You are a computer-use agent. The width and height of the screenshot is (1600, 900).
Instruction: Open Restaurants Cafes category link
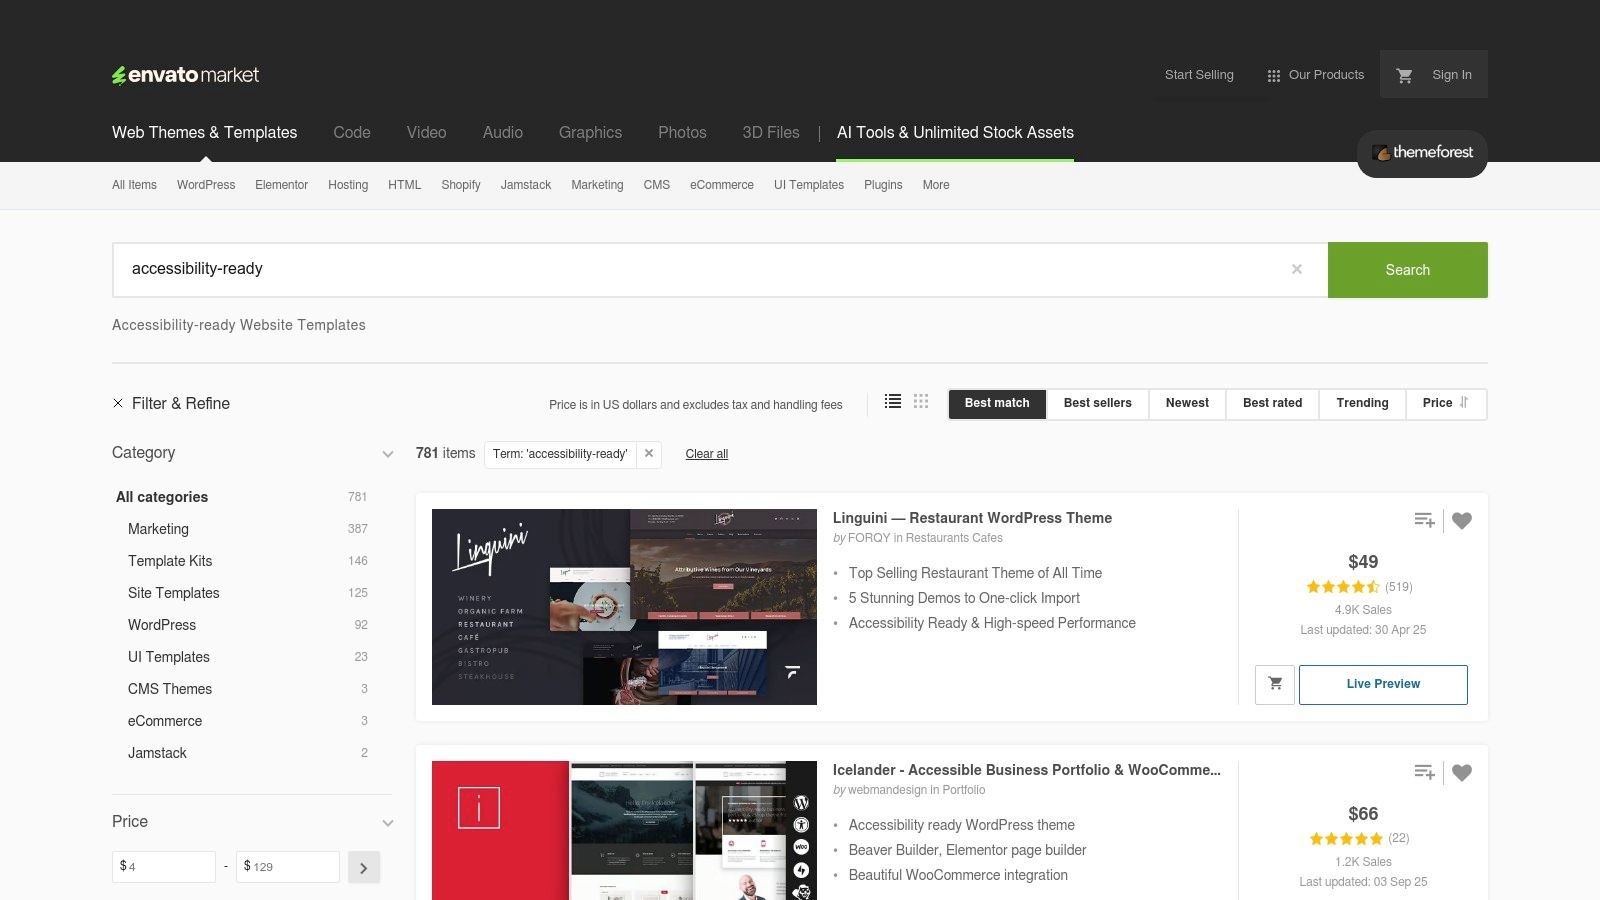pos(954,538)
